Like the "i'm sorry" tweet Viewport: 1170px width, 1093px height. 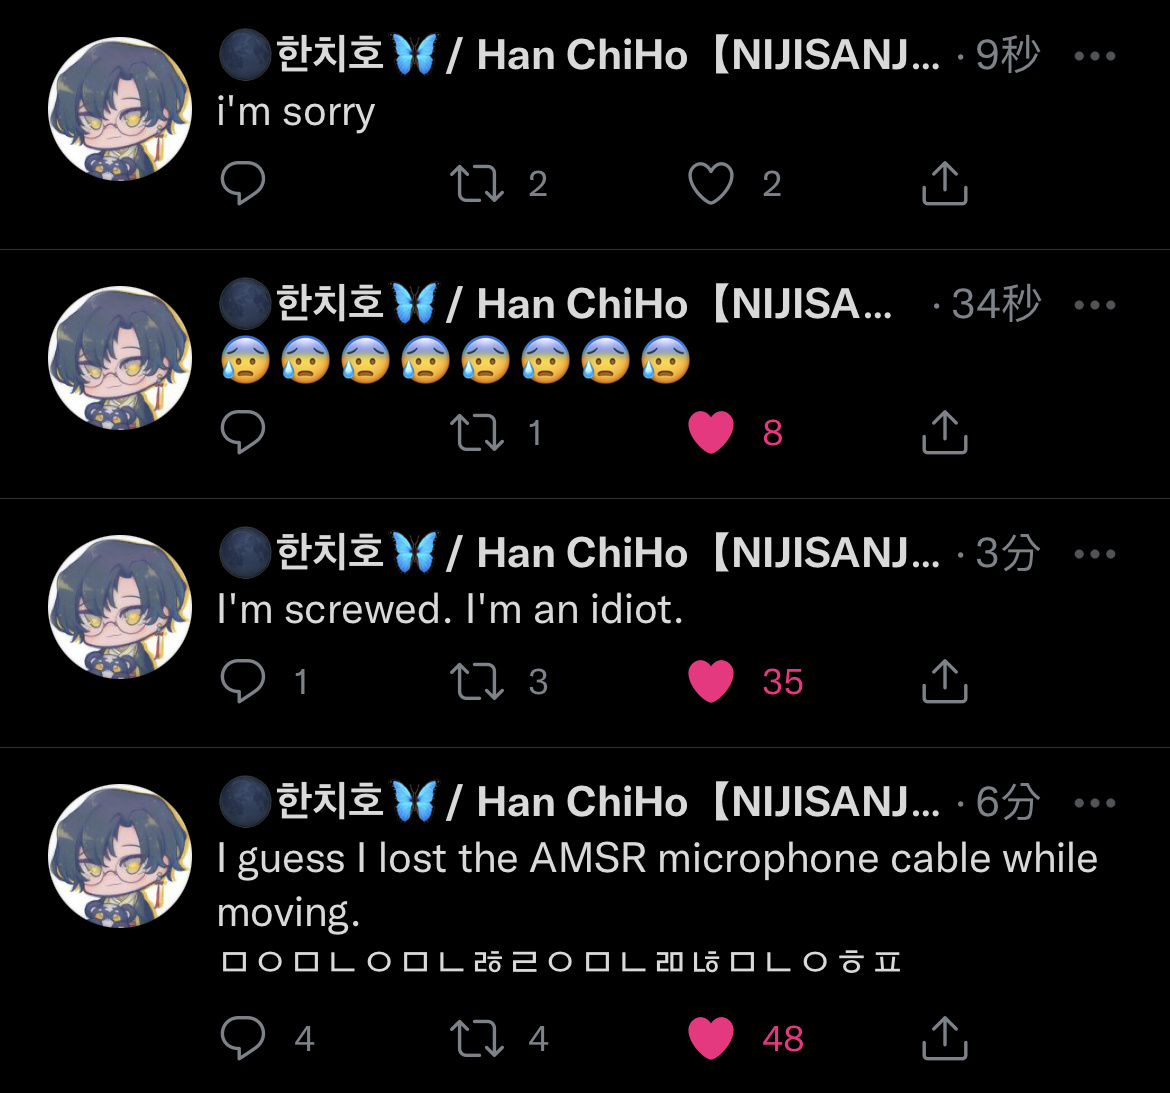point(710,184)
